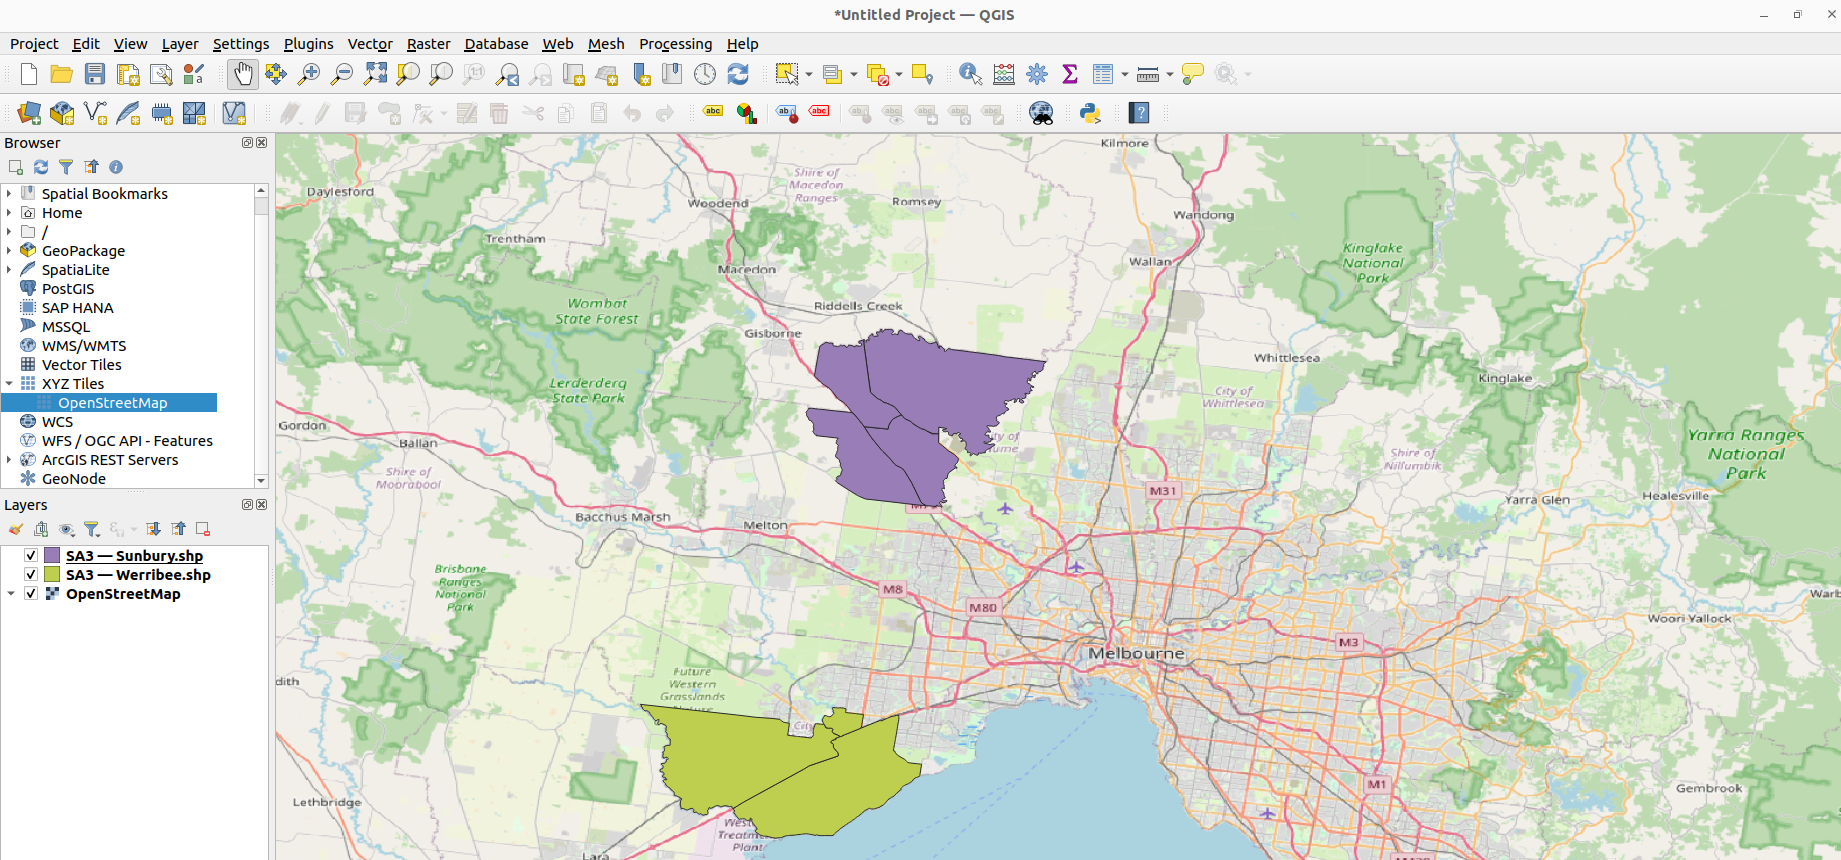The height and width of the screenshot is (860, 1841).
Task: Click the Browser panel scroll down arrow
Action: point(261,481)
